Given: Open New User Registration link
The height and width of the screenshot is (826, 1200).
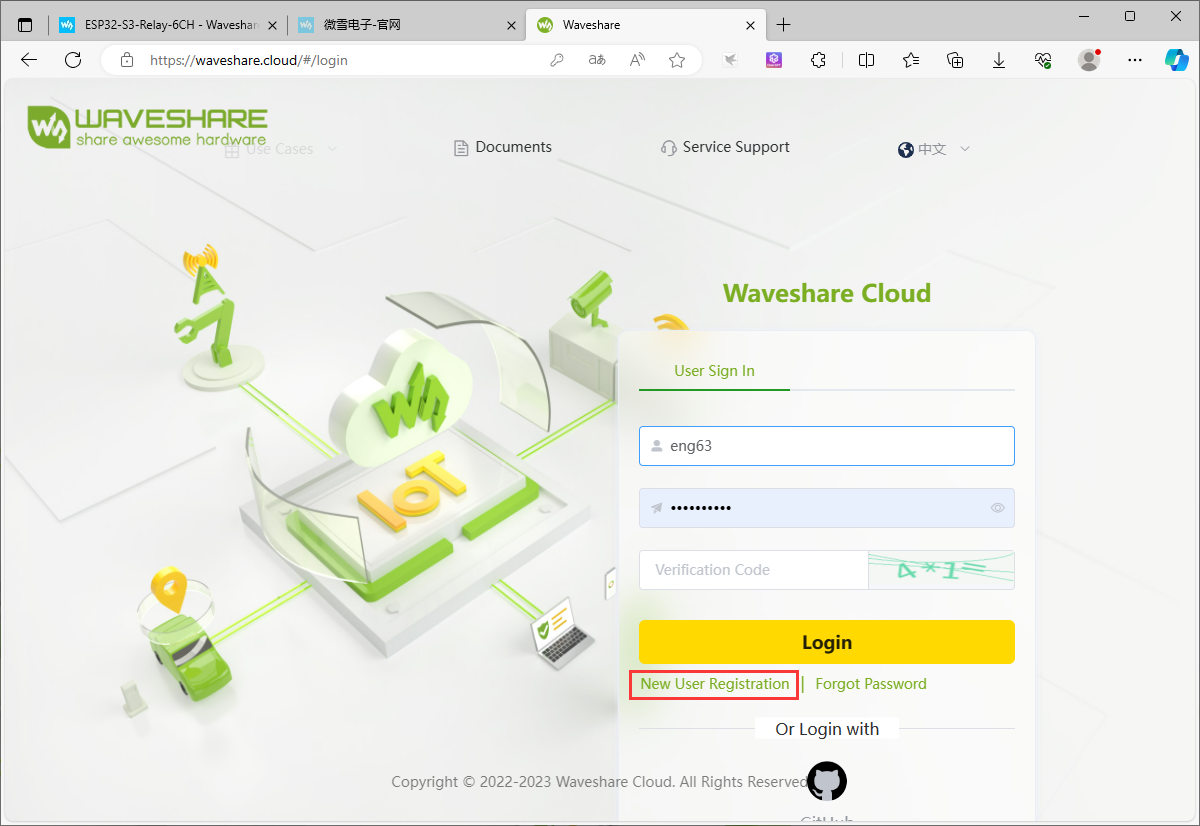Looking at the screenshot, I should [x=715, y=684].
